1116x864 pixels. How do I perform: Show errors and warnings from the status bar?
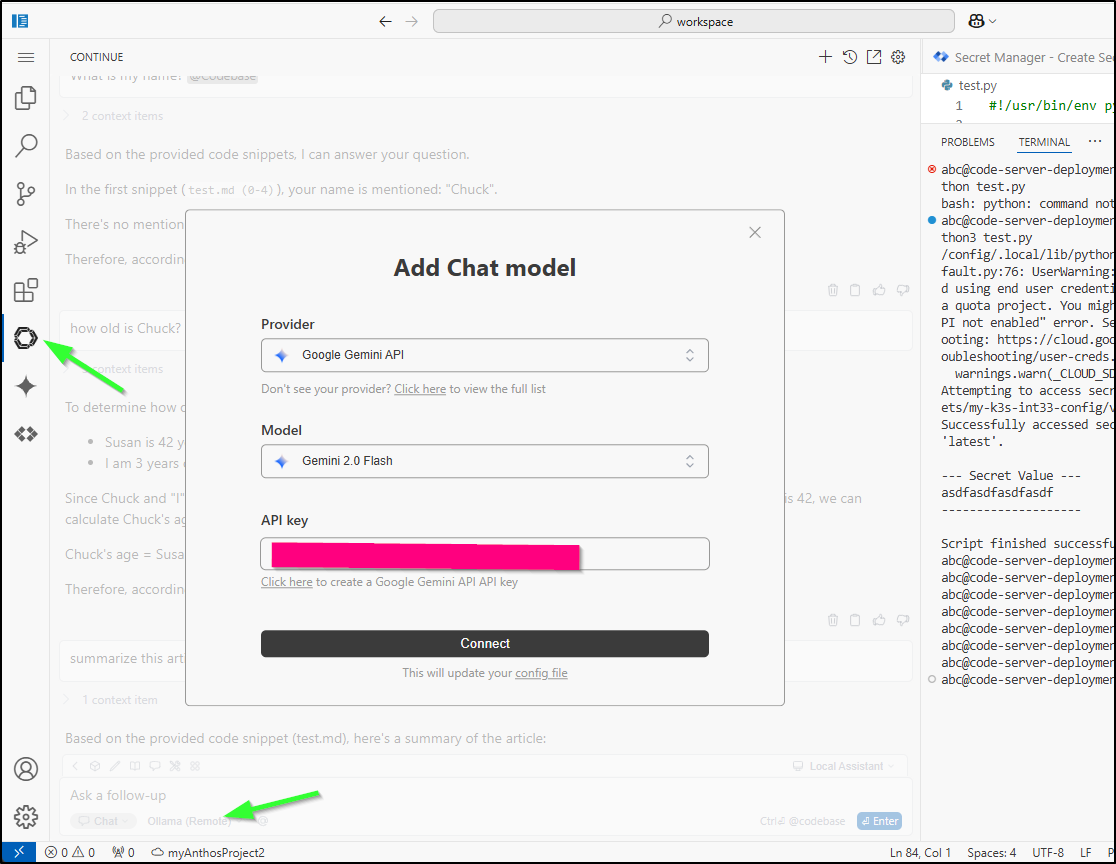click(x=70, y=853)
